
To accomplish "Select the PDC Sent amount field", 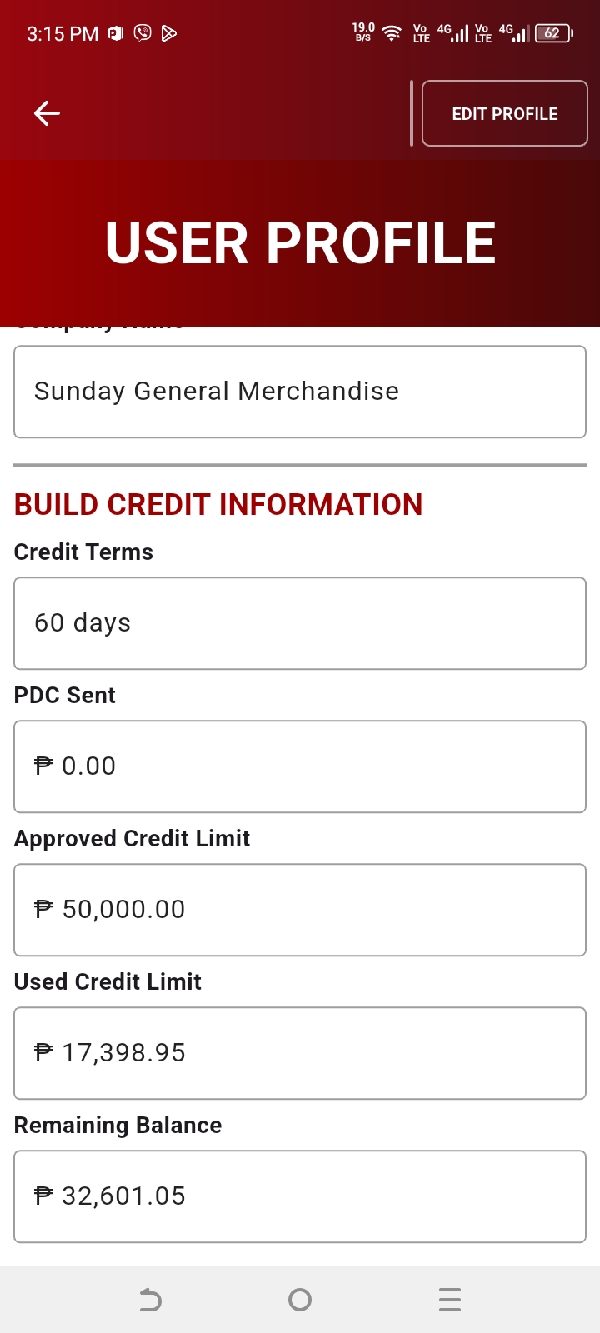I will point(300,766).
